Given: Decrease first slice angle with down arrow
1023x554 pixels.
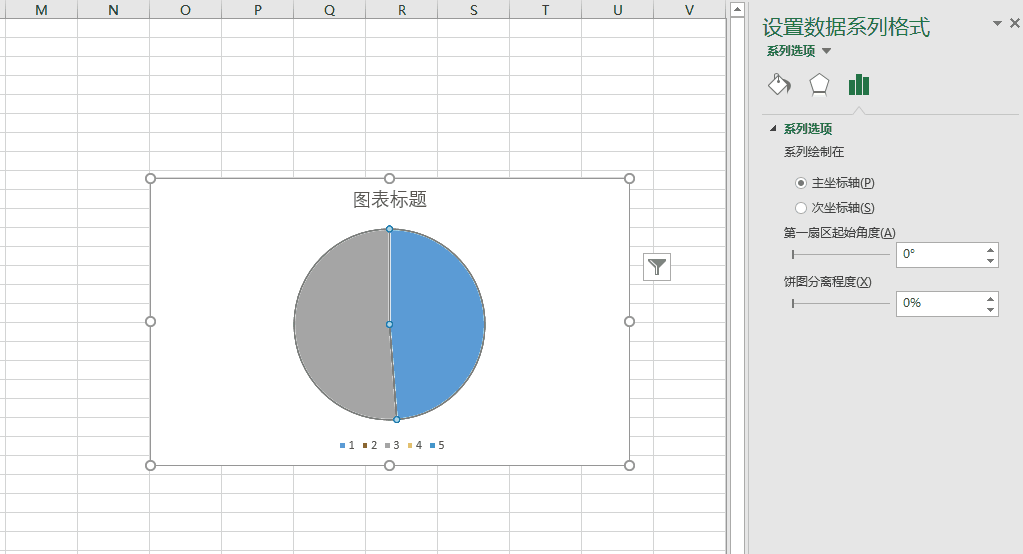Looking at the screenshot, I should tap(990, 260).
